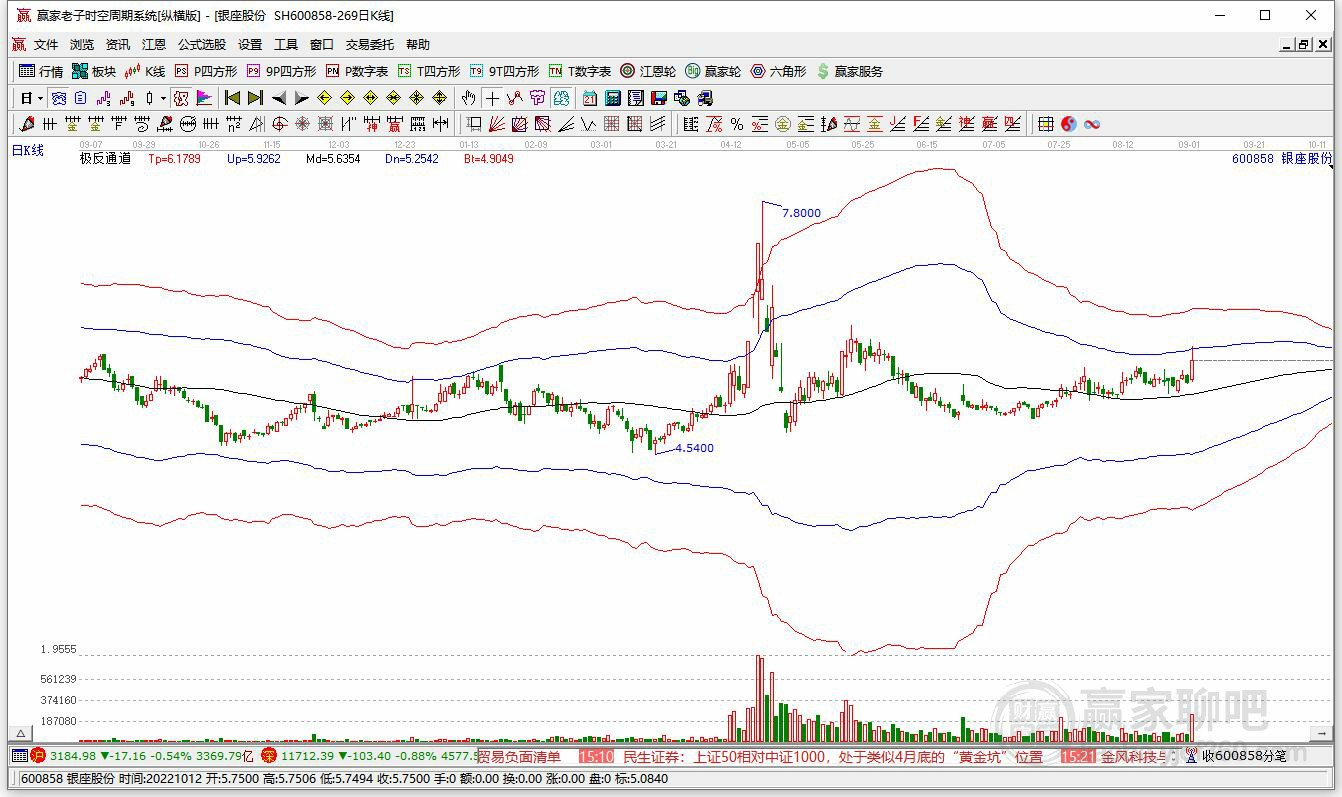
Task: Select the crosshair cursor tool
Action: click(491, 98)
